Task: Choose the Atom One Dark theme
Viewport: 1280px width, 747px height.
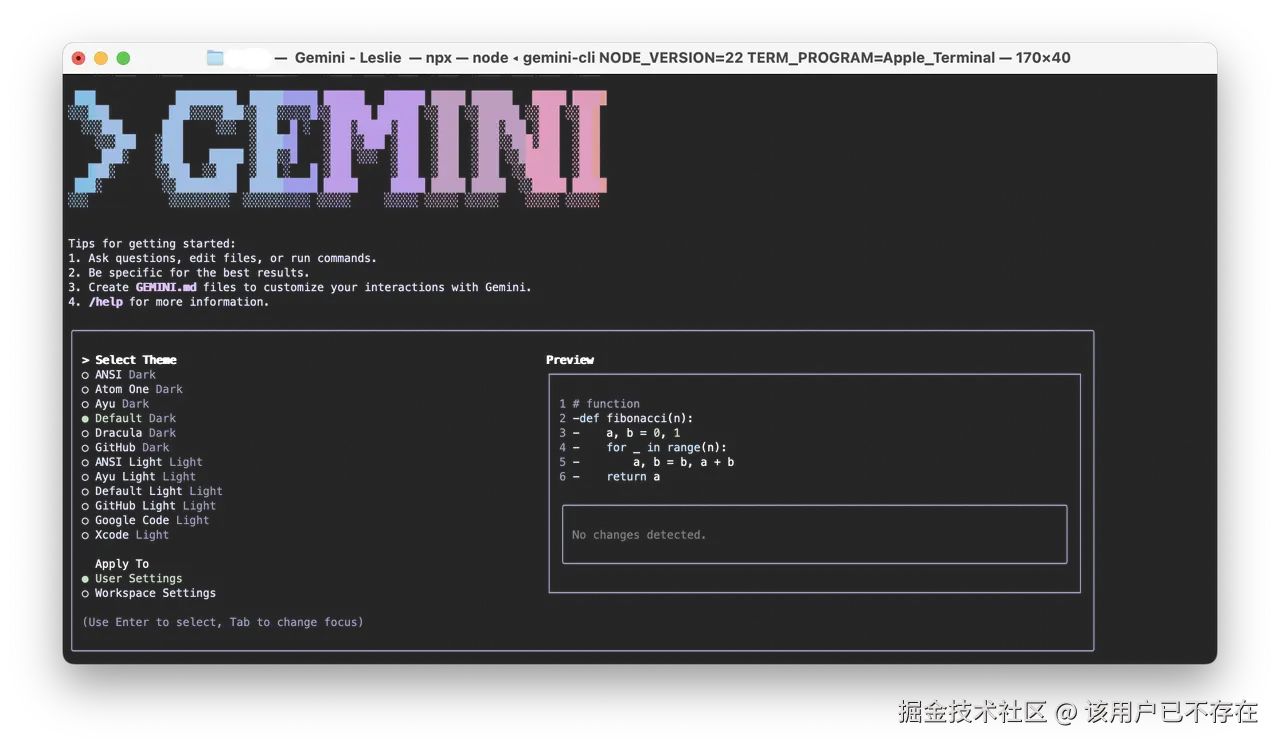Action: [x=132, y=389]
